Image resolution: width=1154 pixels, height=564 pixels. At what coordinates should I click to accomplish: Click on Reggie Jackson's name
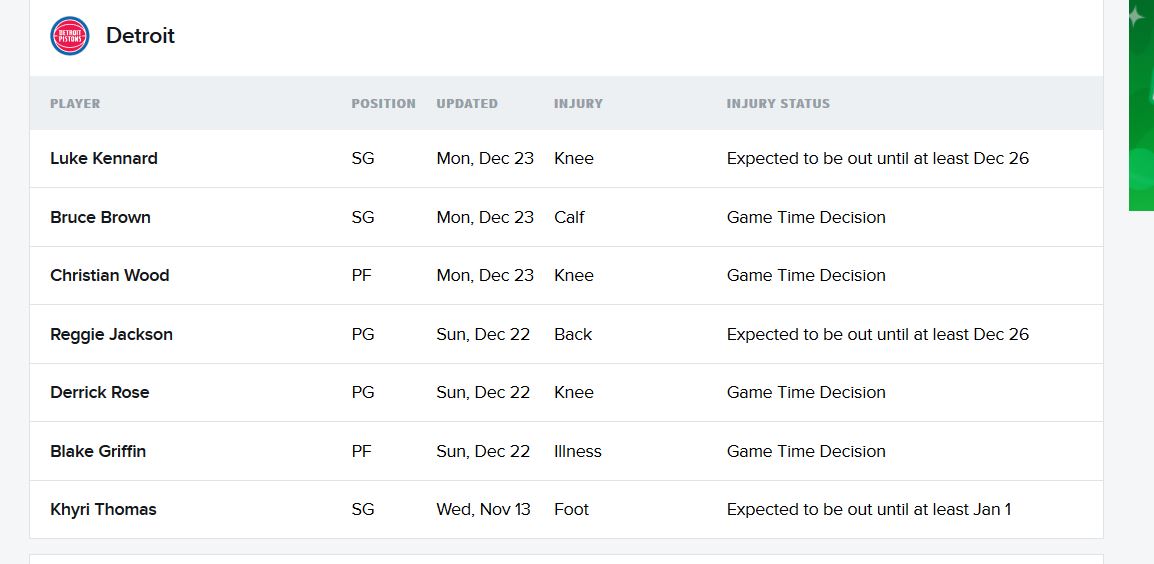(x=111, y=334)
